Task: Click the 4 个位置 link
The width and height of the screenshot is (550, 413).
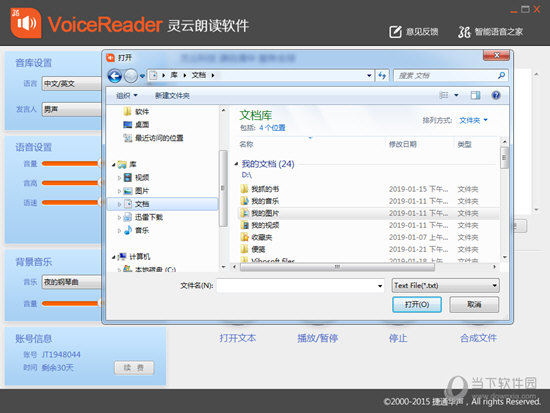Action: [x=272, y=128]
